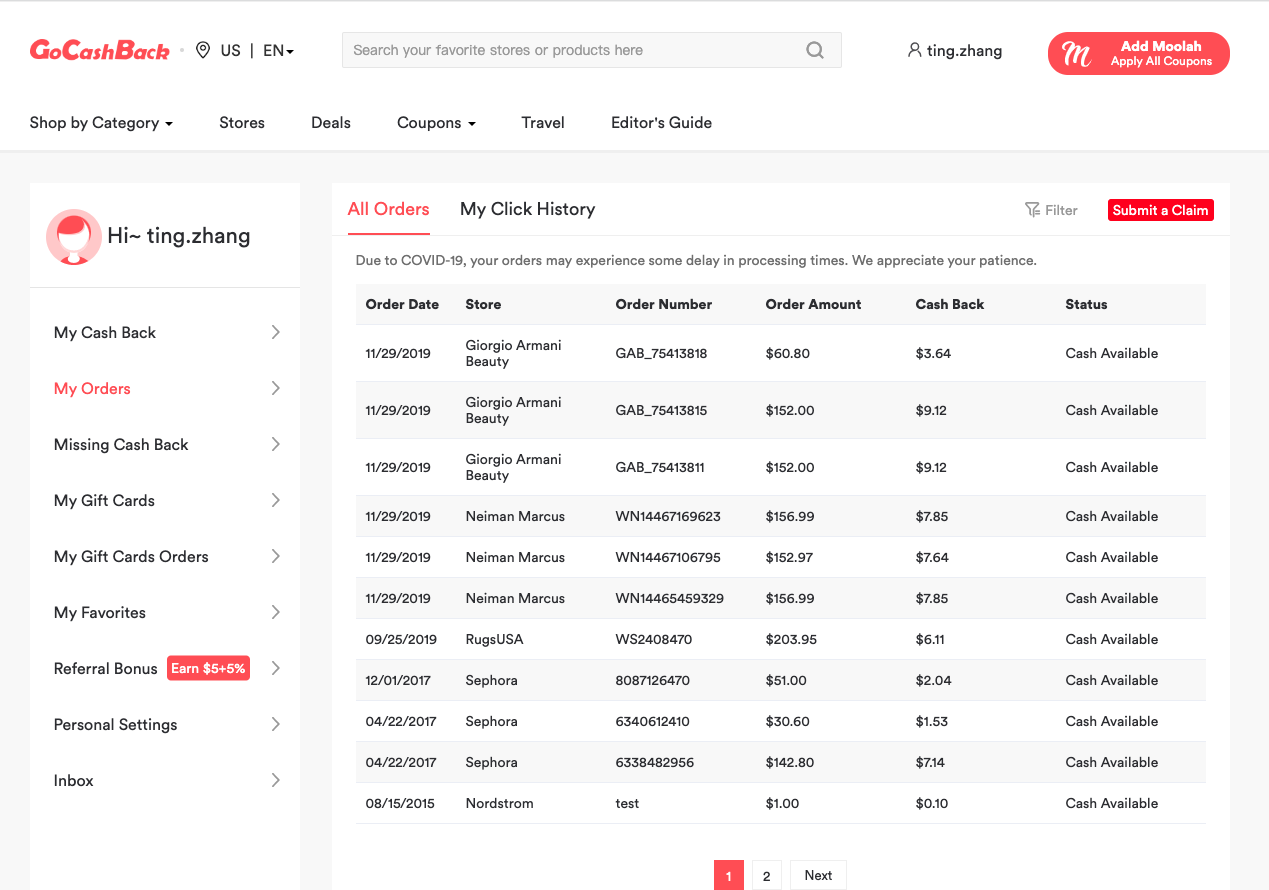
Task: Click order number 6338482956
Action: (x=655, y=762)
